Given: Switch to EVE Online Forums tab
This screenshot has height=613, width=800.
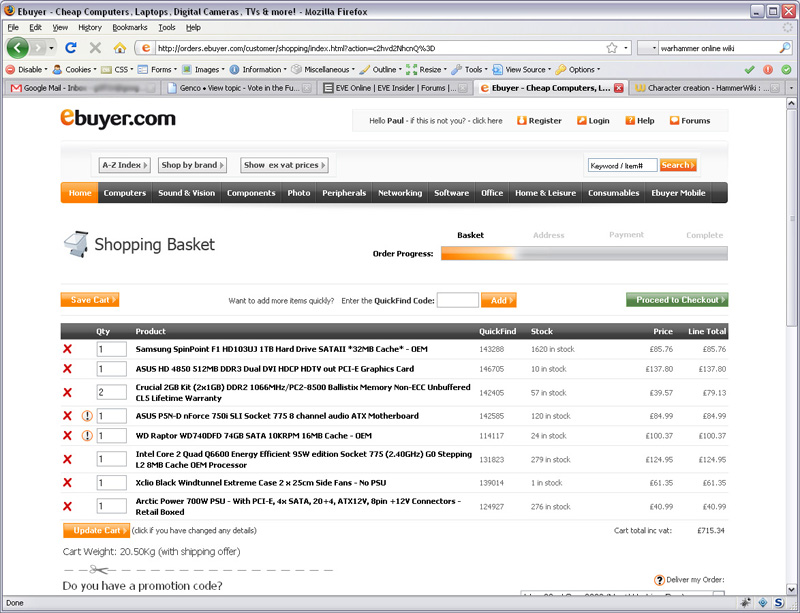Looking at the screenshot, I should pyautogui.click(x=395, y=88).
